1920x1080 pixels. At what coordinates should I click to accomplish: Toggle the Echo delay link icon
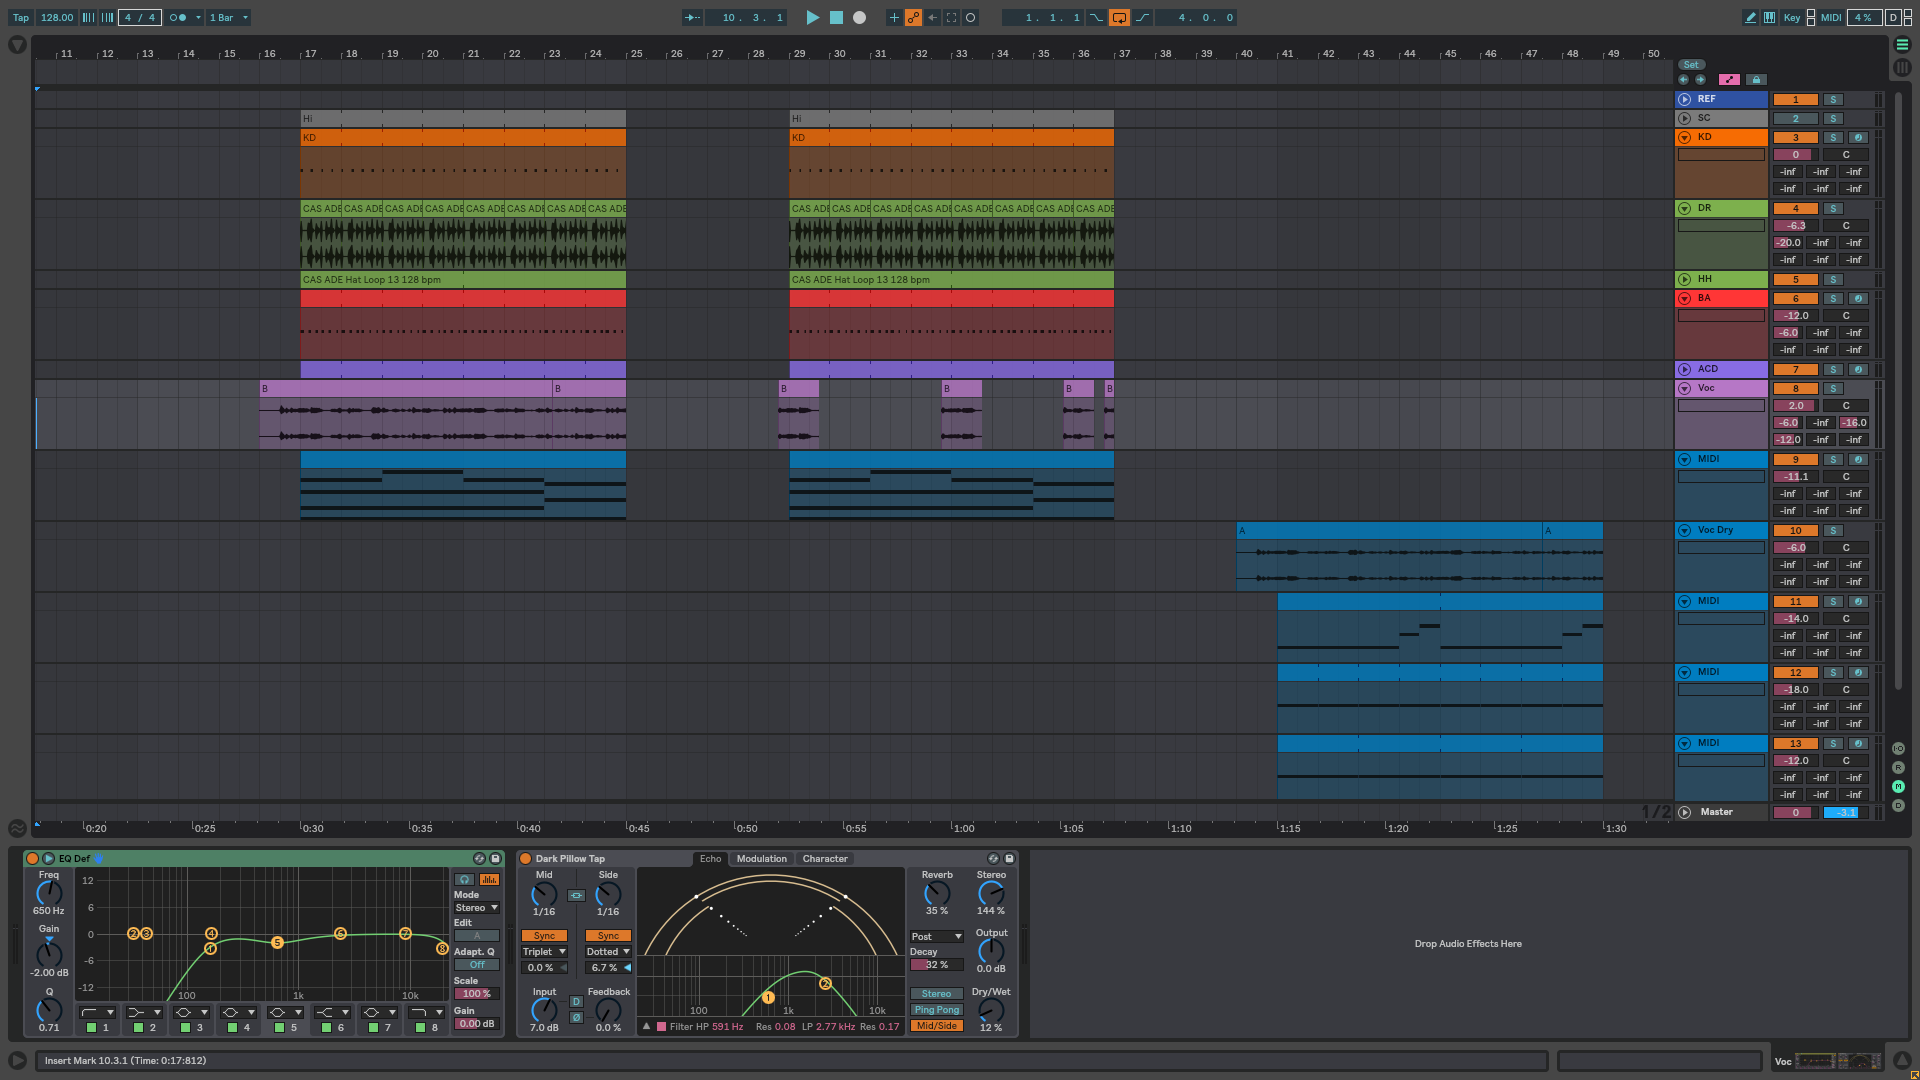[576, 896]
